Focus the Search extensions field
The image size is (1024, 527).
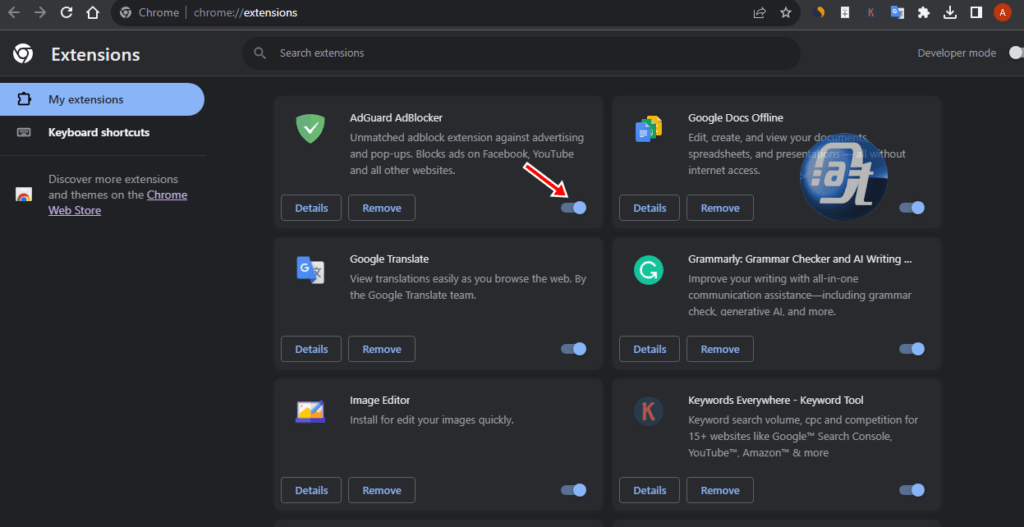pos(521,53)
